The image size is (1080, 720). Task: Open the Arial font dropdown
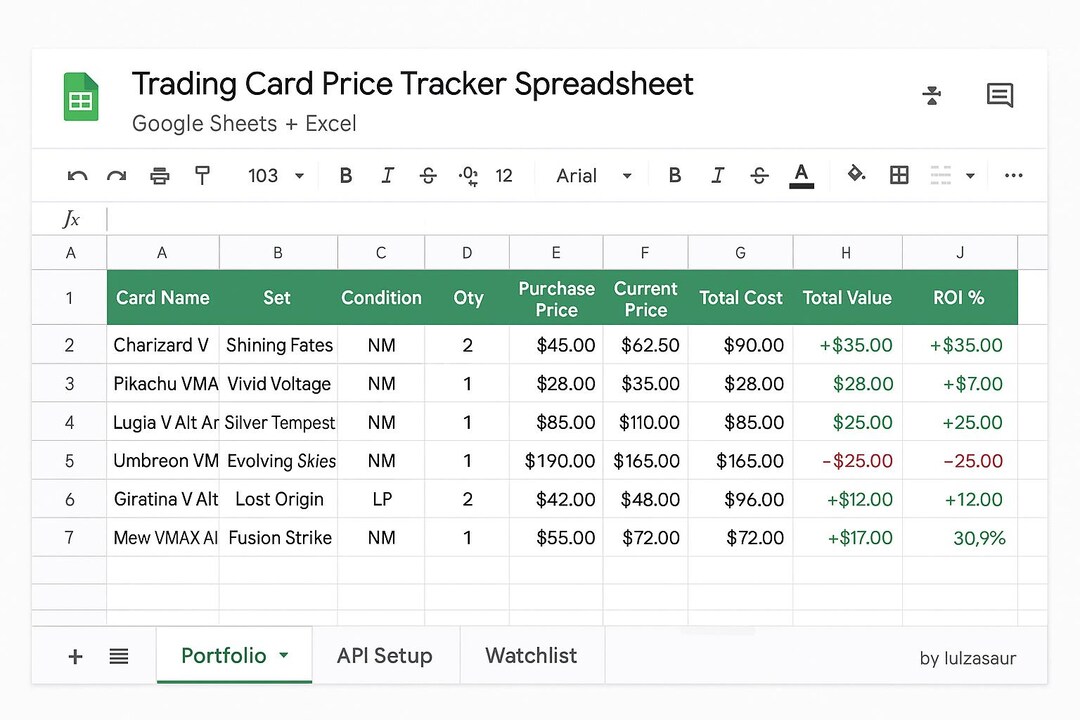(627, 176)
